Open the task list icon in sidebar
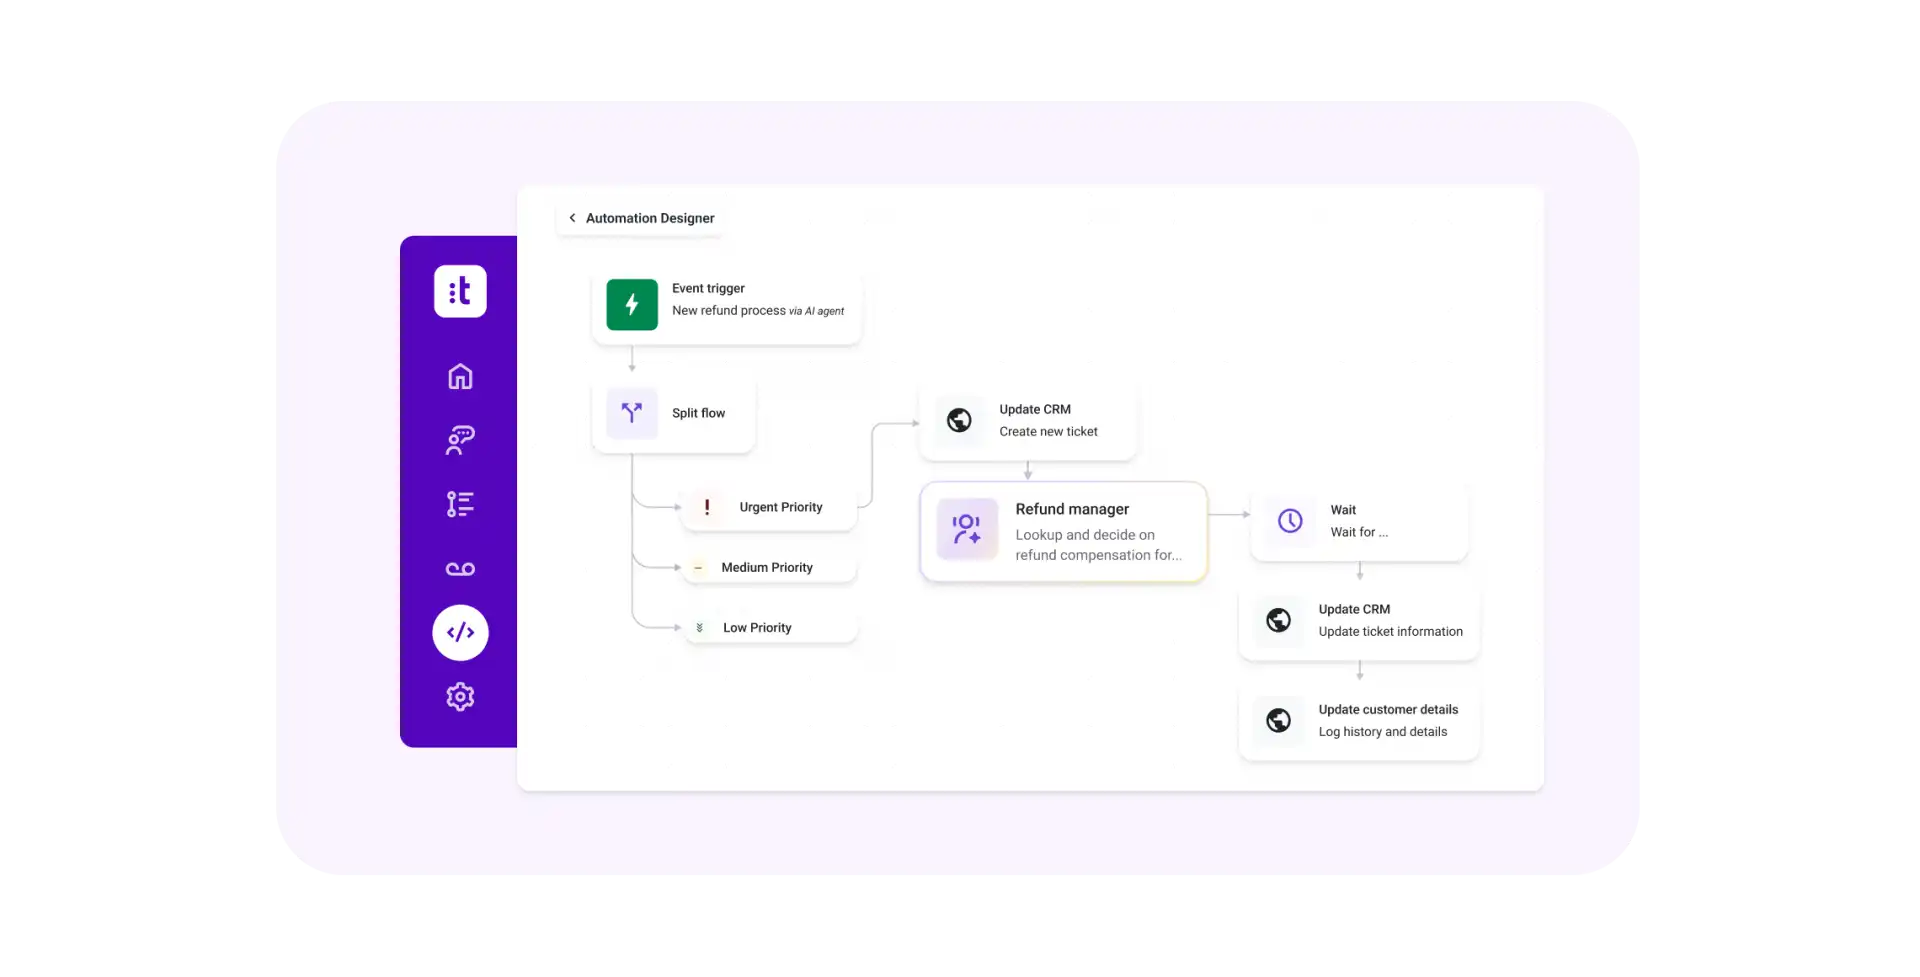This screenshot has width=1920, height=977. pyautogui.click(x=460, y=504)
